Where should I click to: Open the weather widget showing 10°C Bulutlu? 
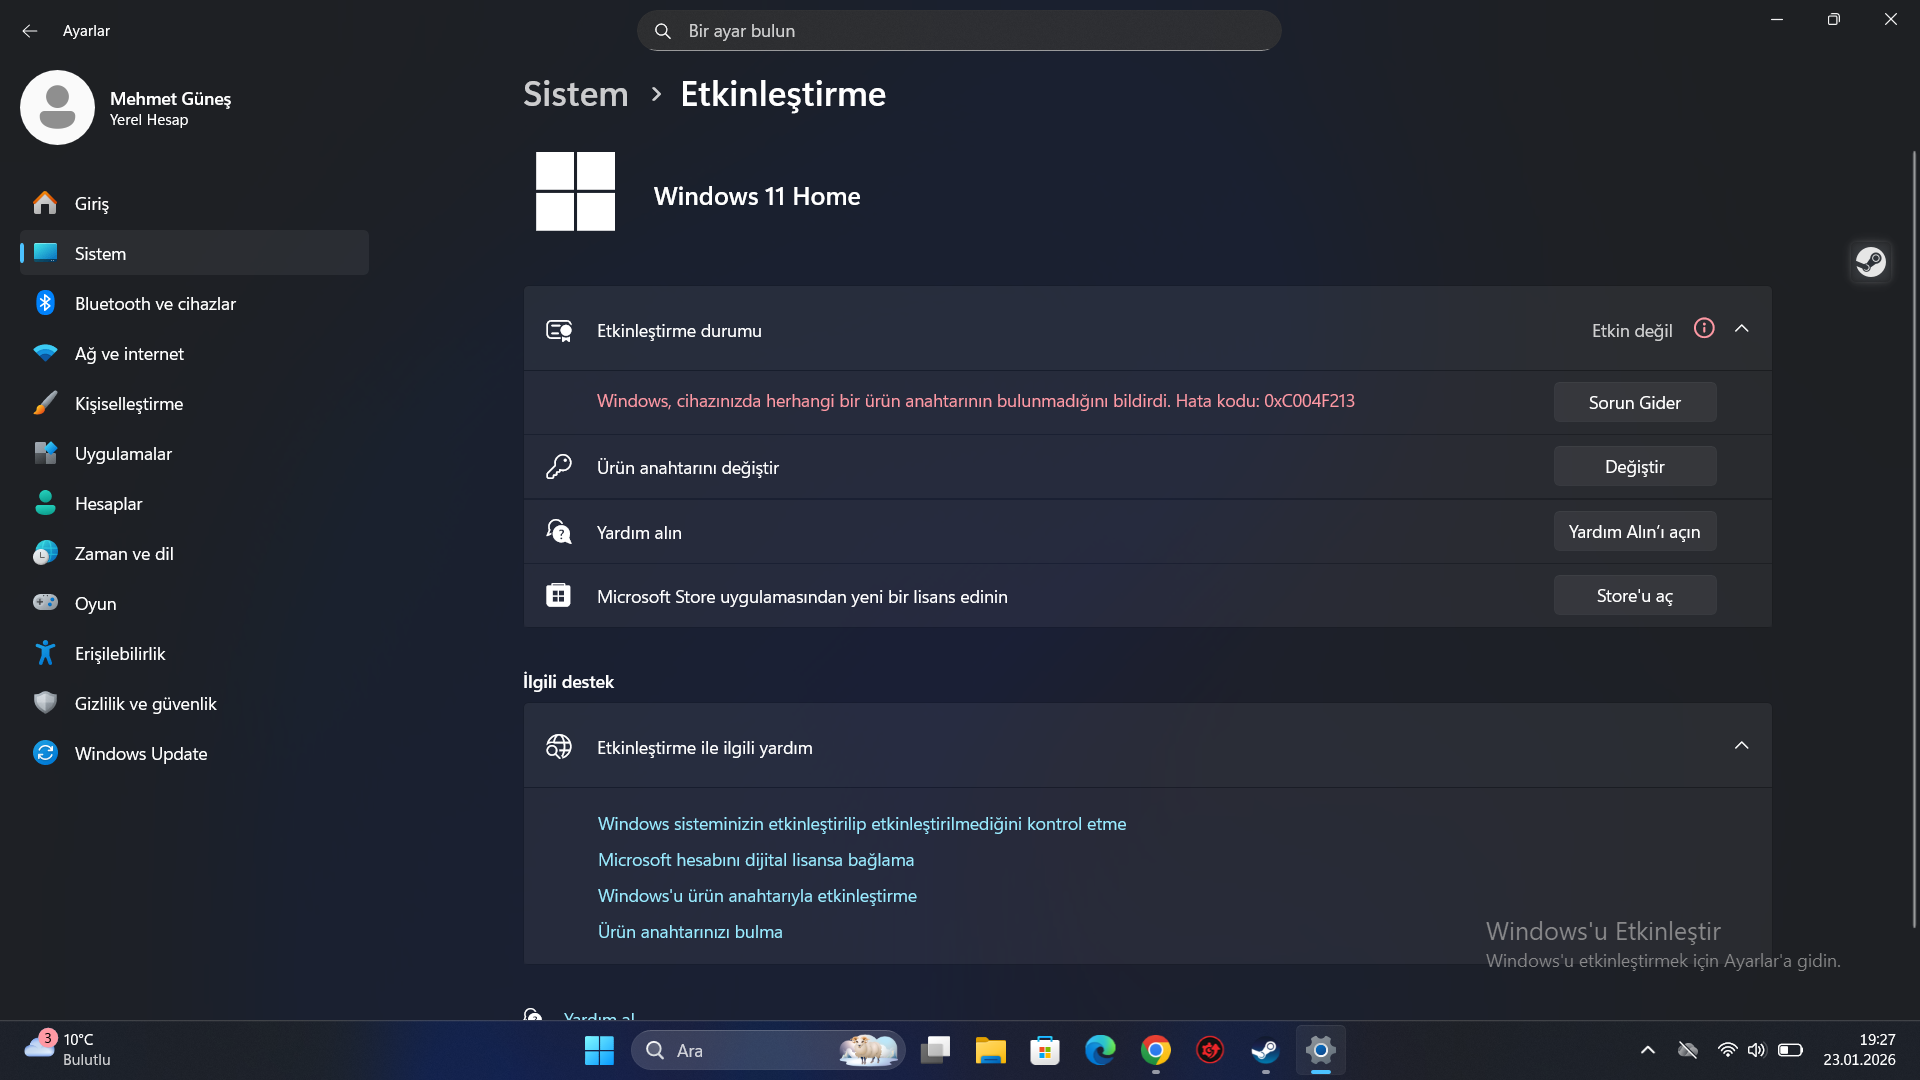click(68, 1050)
